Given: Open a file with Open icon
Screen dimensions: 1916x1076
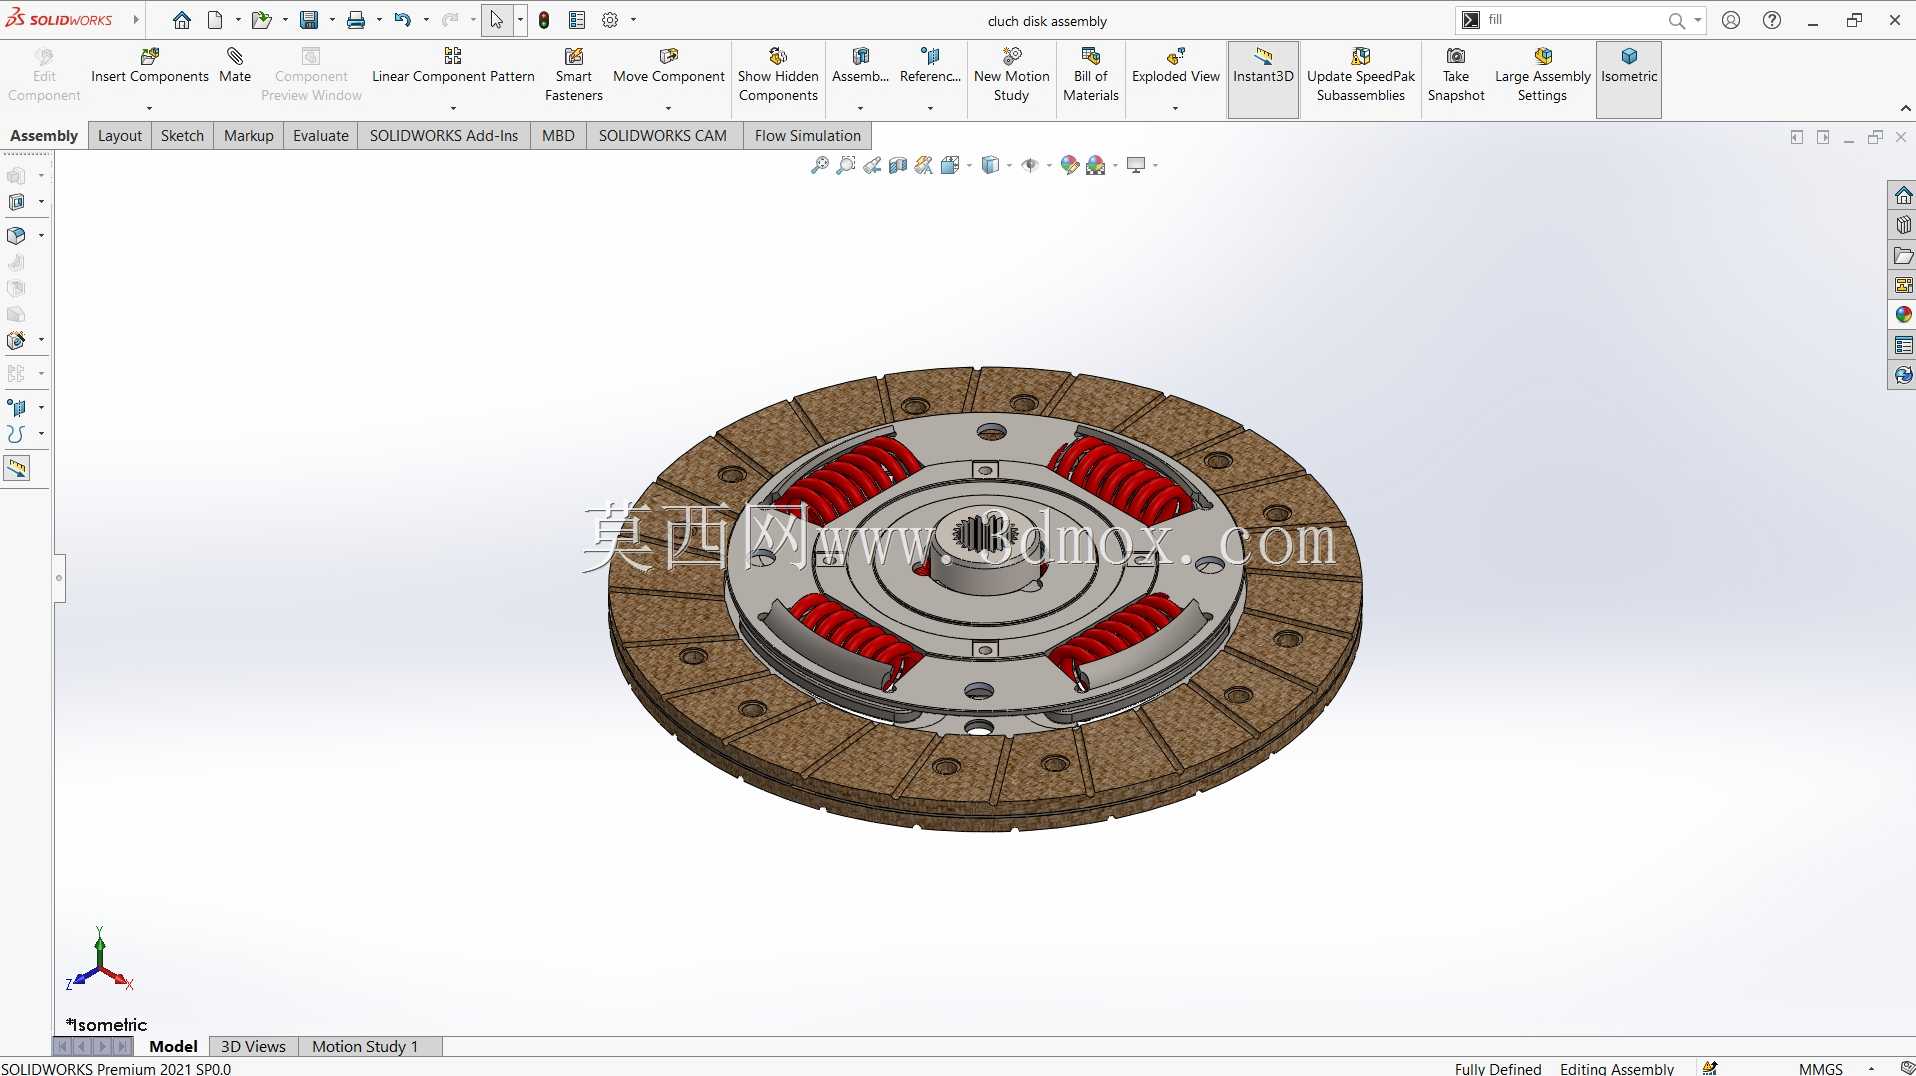Looking at the screenshot, I should (x=261, y=20).
